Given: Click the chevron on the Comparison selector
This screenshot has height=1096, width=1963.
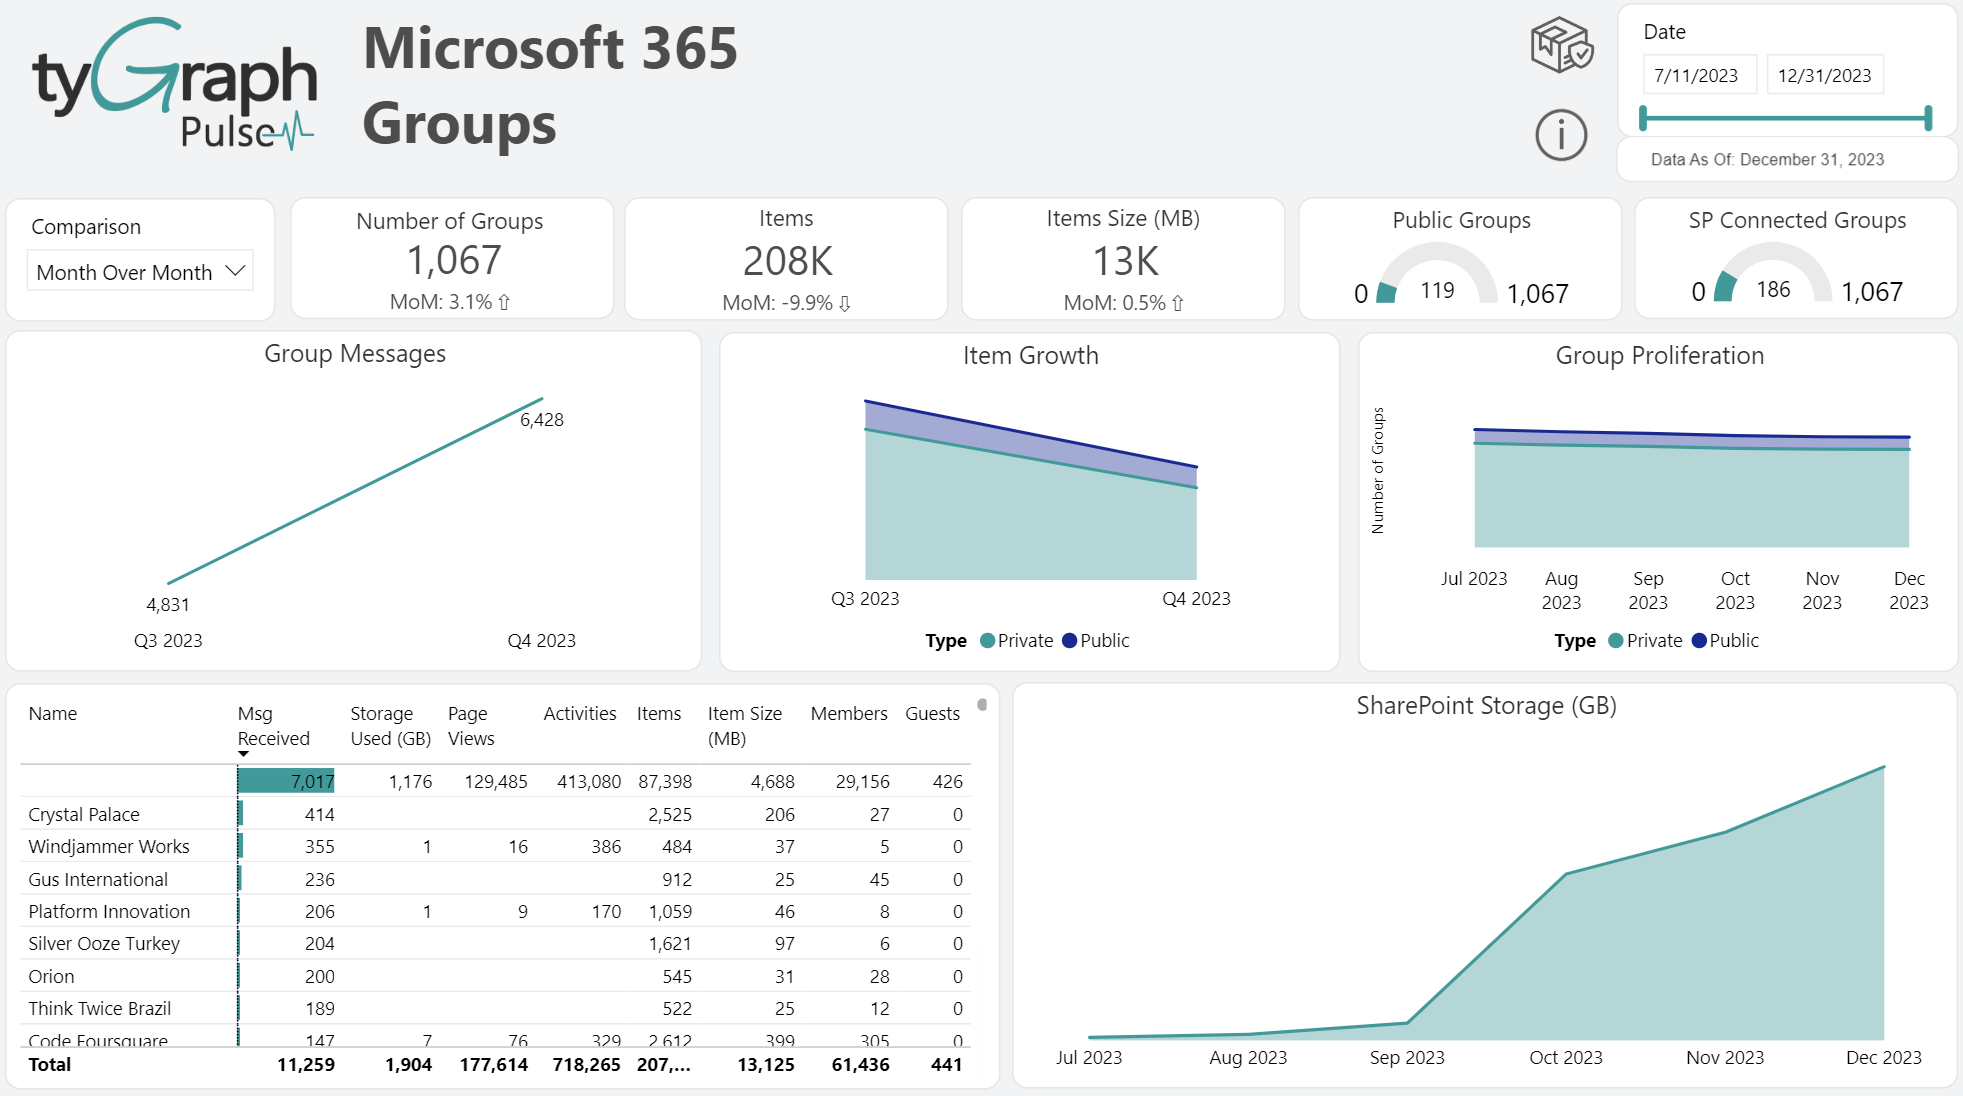Looking at the screenshot, I should tap(236, 271).
